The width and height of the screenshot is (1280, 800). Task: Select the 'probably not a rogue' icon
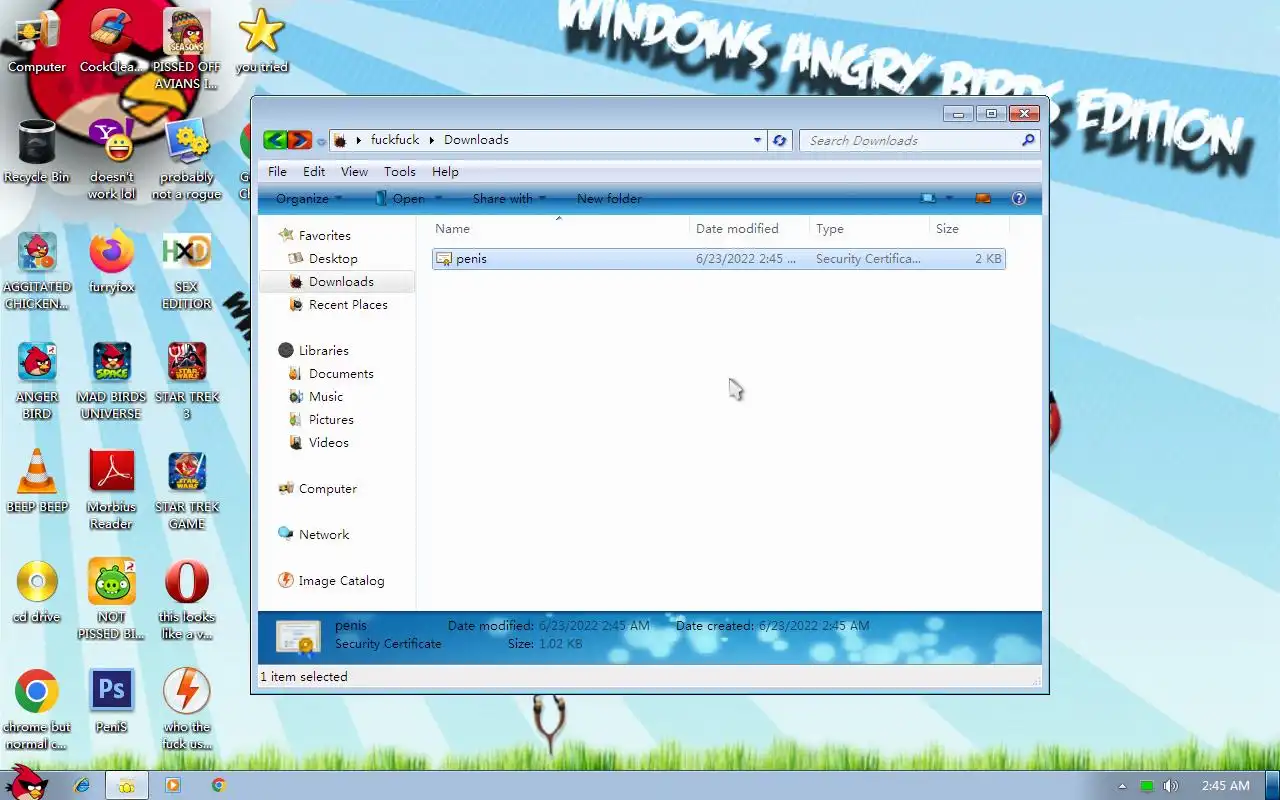(187, 160)
